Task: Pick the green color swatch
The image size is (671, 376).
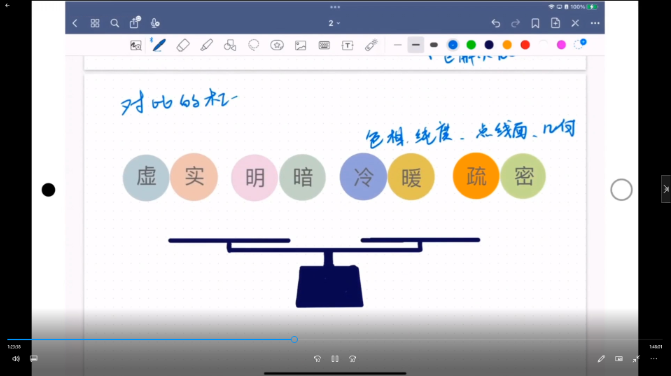Action: click(471, 45)
